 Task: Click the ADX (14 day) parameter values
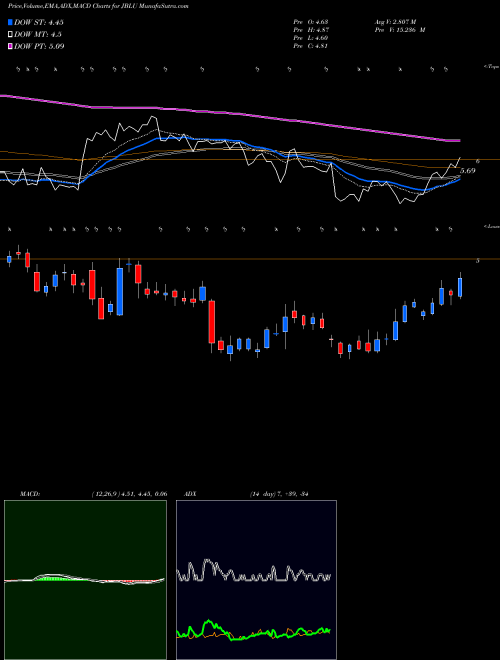(x=279, y=494)
